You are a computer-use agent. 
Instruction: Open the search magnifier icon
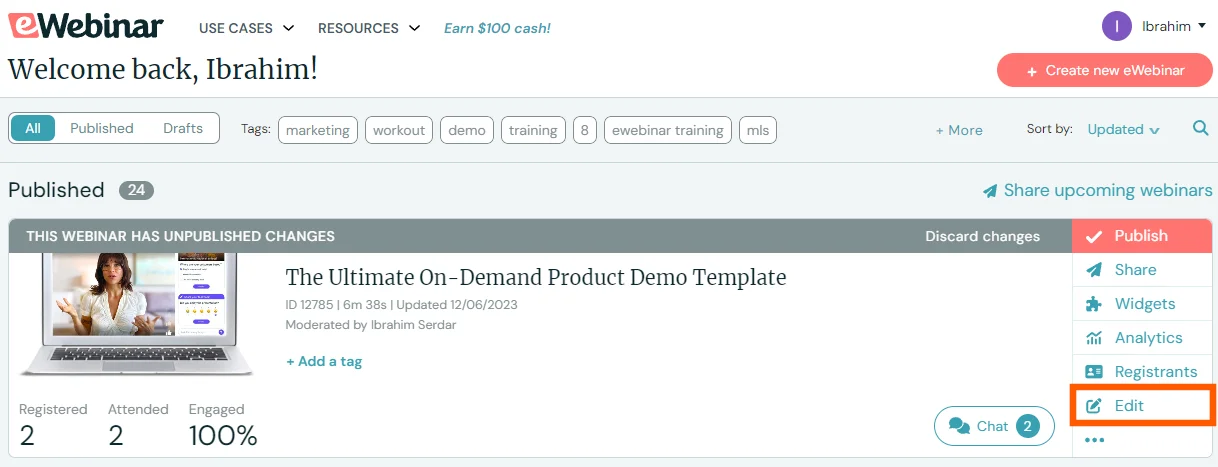[1200, 128]
